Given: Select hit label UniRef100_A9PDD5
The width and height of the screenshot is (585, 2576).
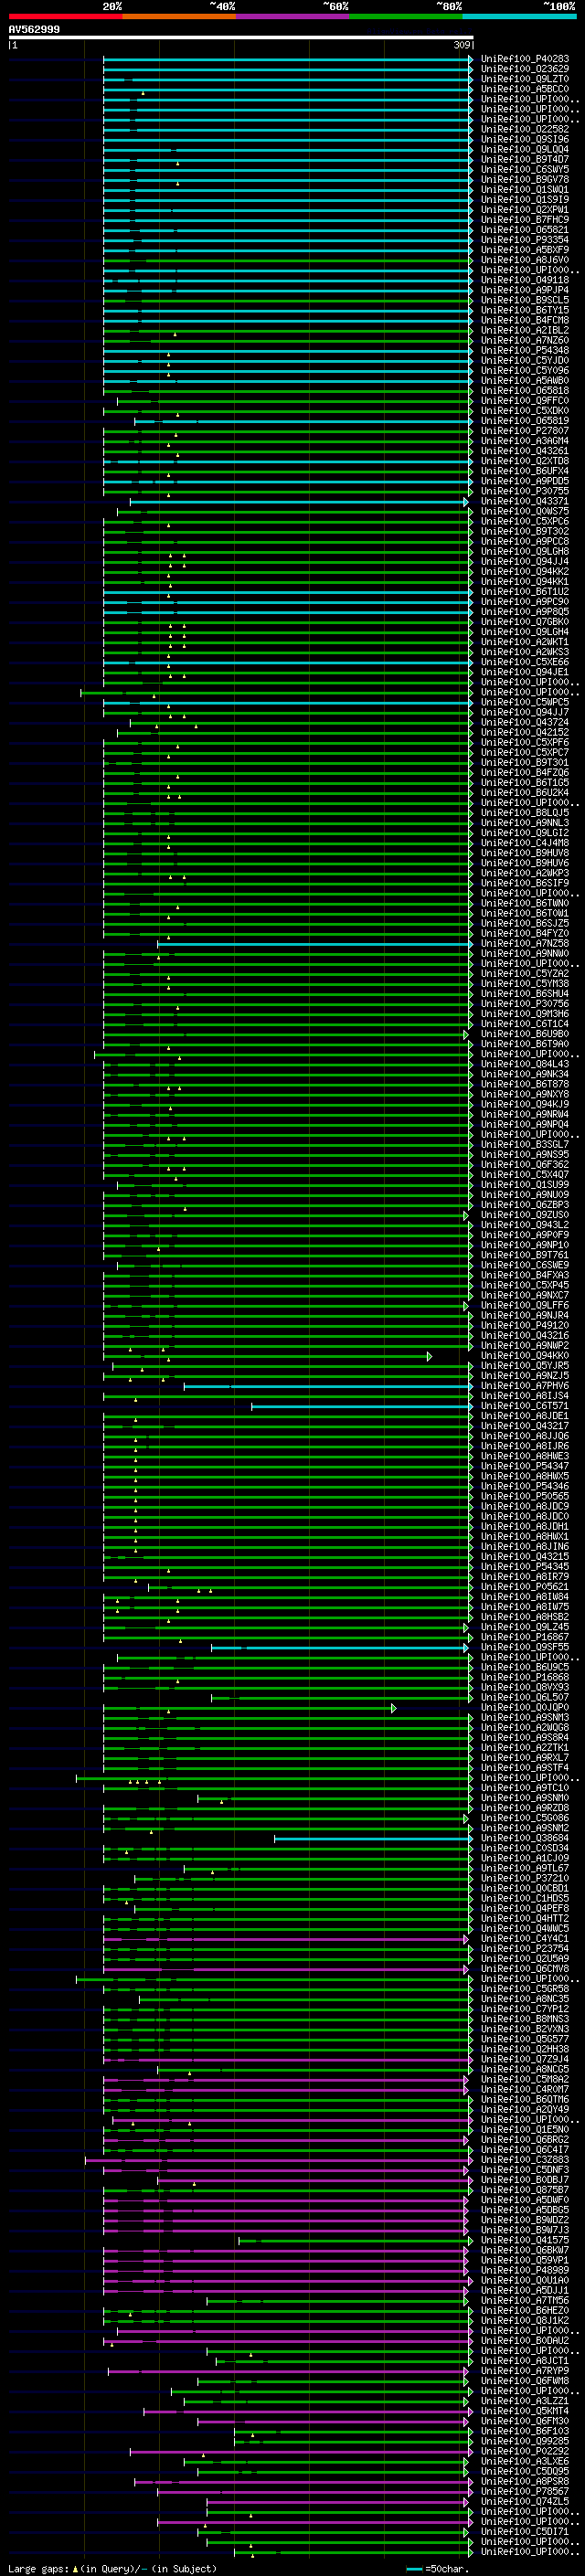Looking at the screenshot, I should coord(525,481).
